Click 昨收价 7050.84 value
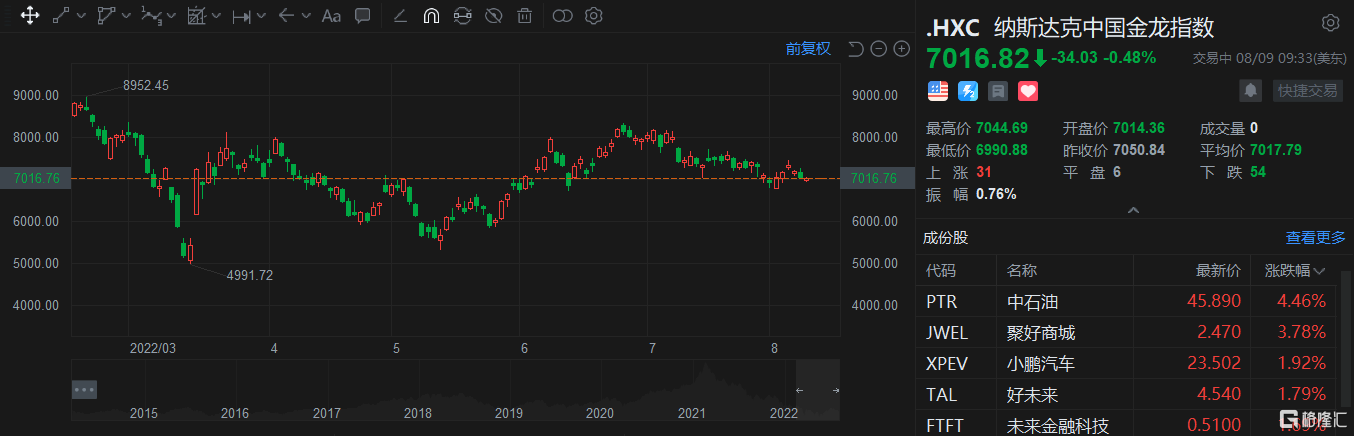The width and height of the screenshot is (1354, 436). pos(1140,150)
